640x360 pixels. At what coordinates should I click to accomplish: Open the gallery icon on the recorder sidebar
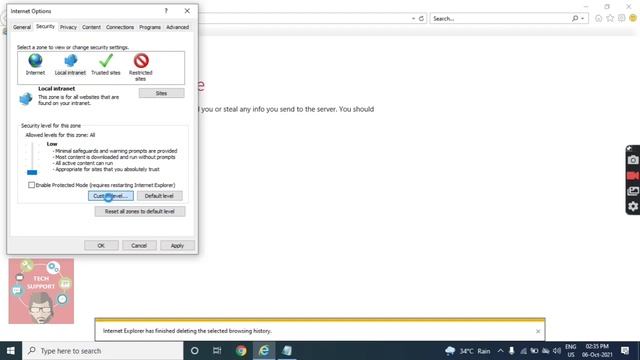(633, 191)
